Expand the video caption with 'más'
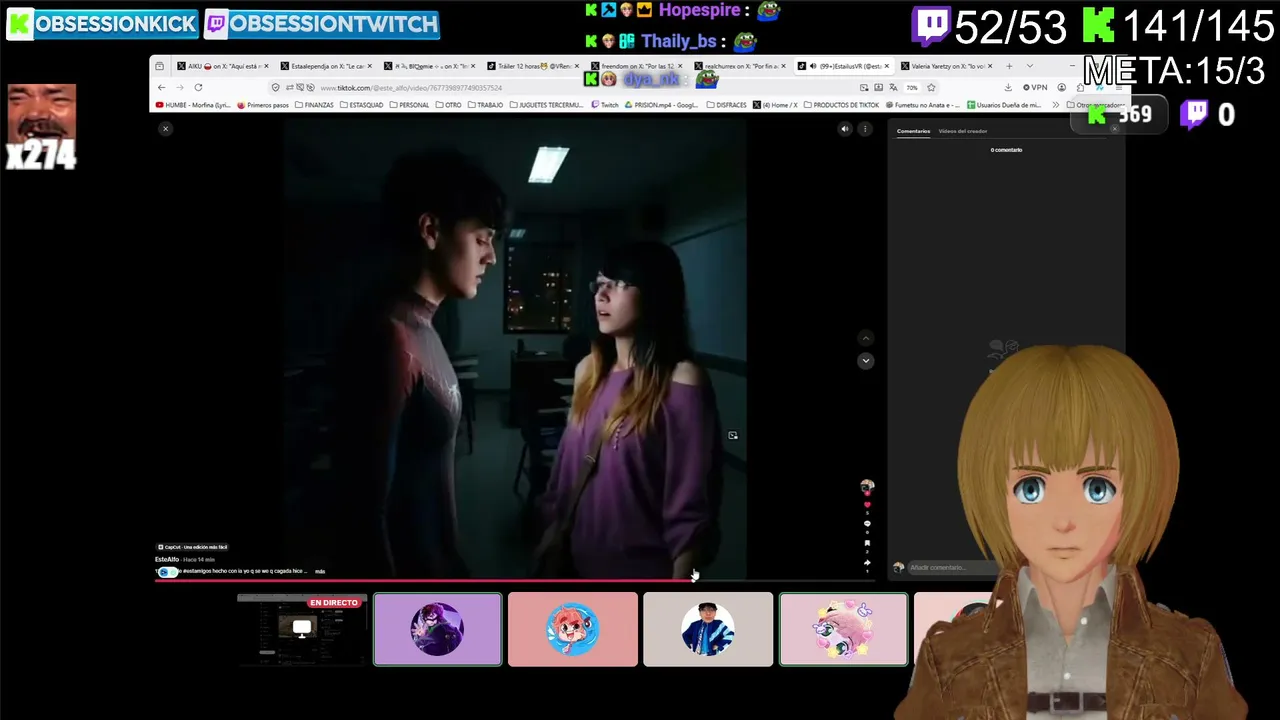The height and width of the screenshot is (720, 1280). pos(320,571)
